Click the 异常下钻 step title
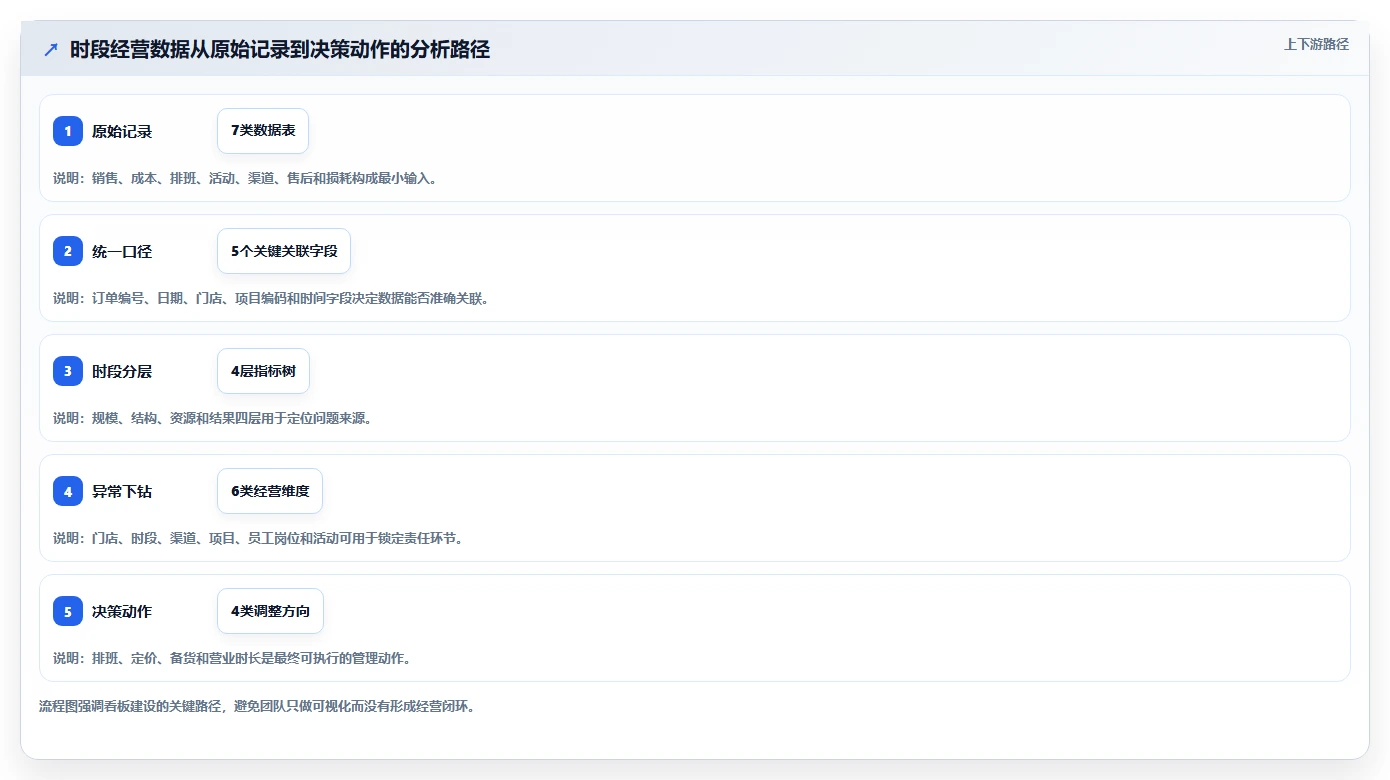This screenshot has width=1390, height=780. pyautogui.click(x=122, y=491)
